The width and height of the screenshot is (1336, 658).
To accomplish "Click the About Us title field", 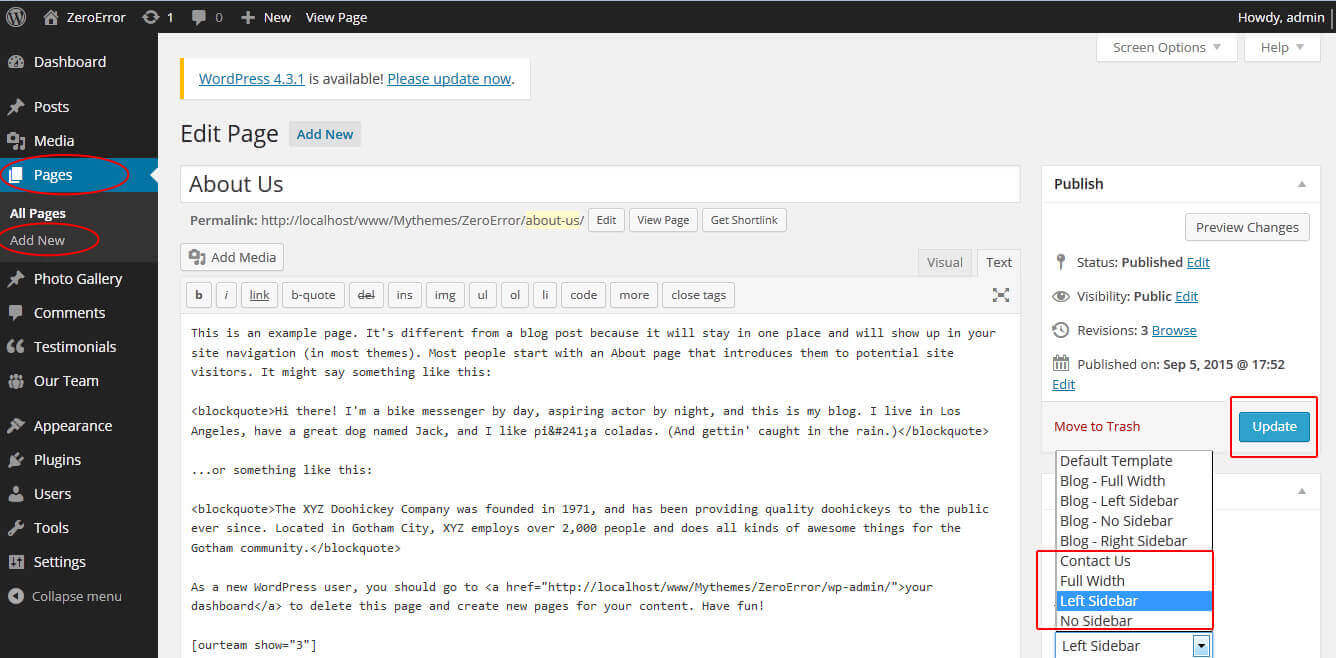I will [x=600, y=184].
